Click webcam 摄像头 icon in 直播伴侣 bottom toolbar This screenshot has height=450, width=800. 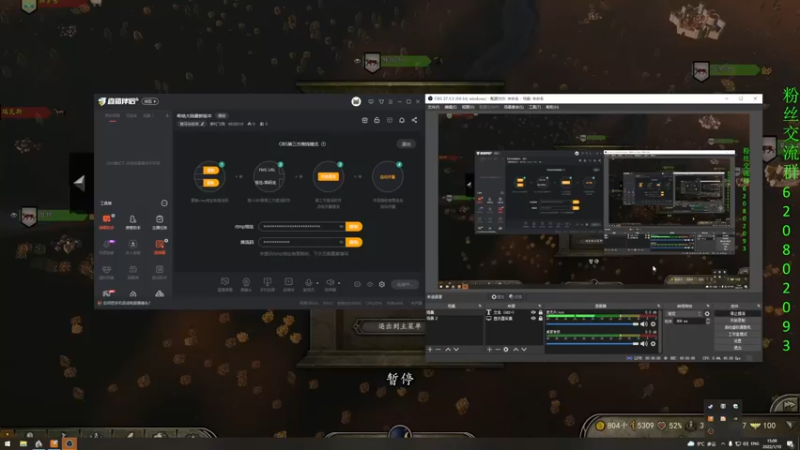tap(246, 282)
